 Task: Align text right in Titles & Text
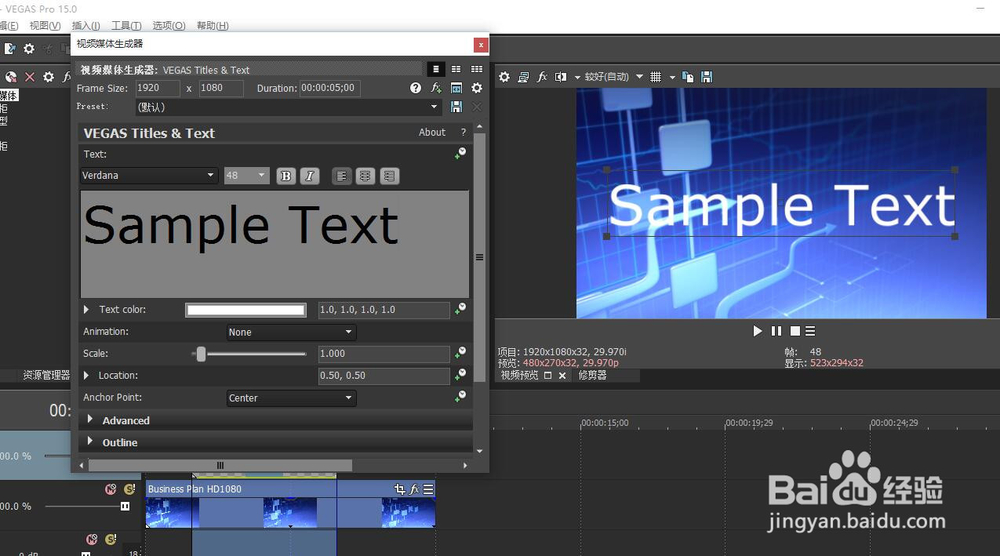389,176
